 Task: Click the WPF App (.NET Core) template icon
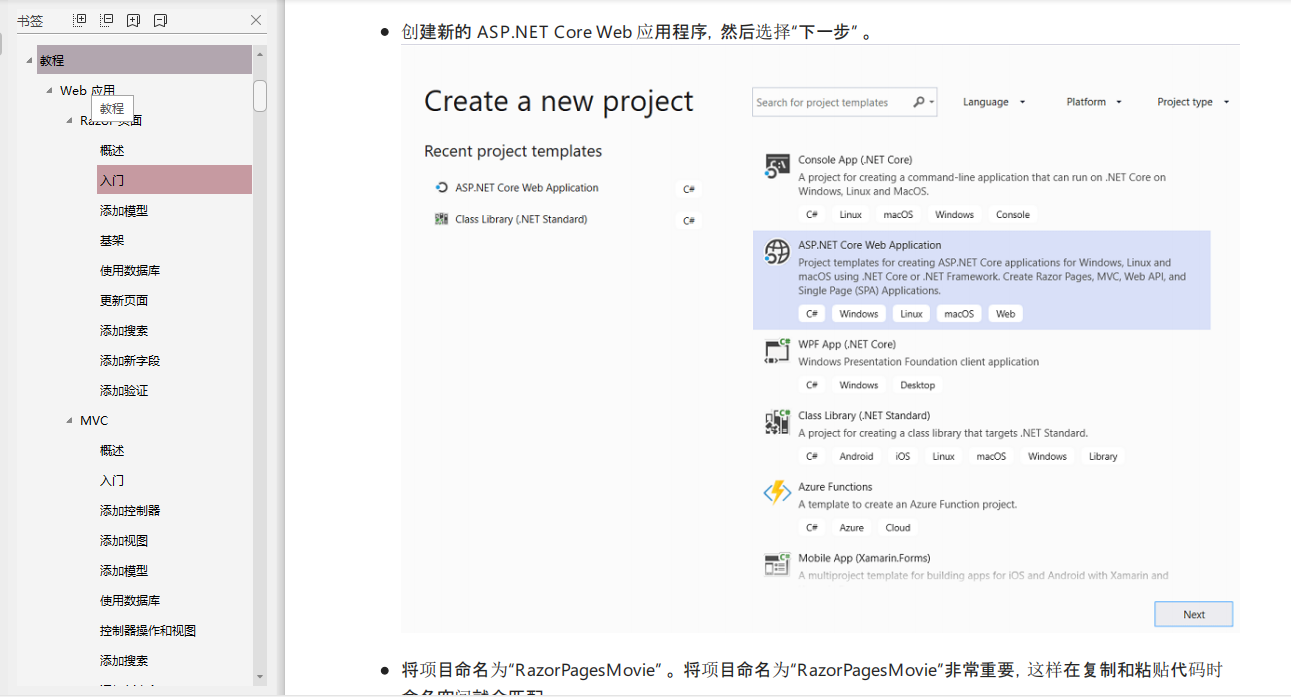tap(777, 350)
